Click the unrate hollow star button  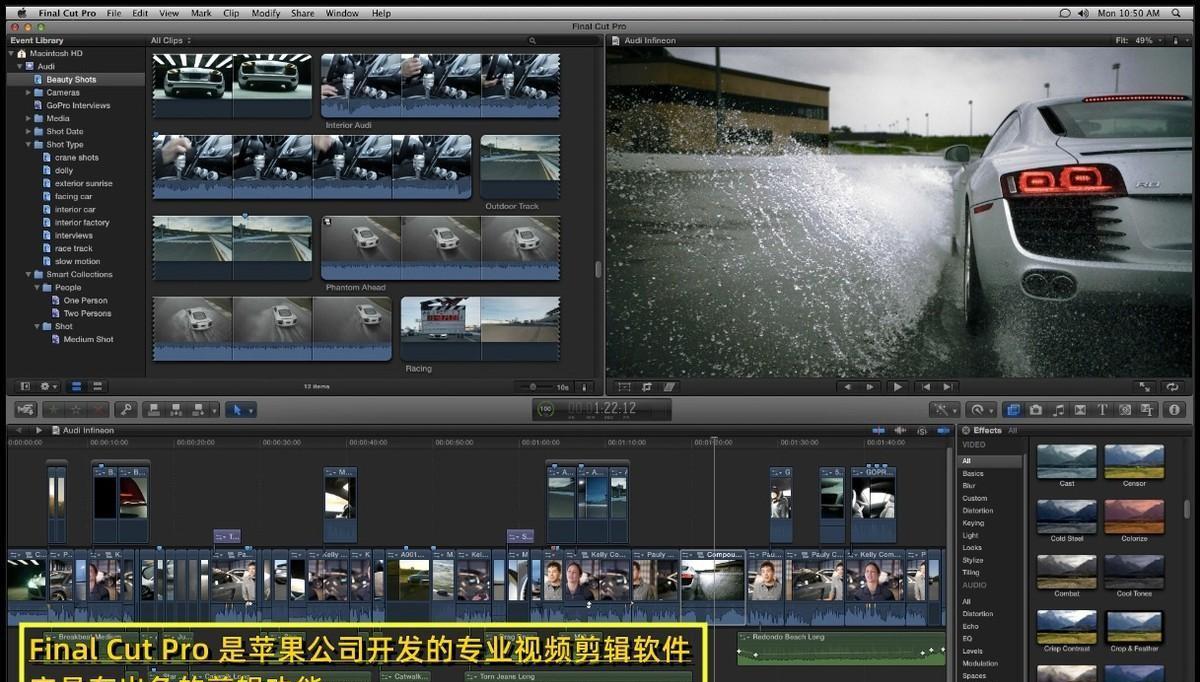(x=76, y=409)
